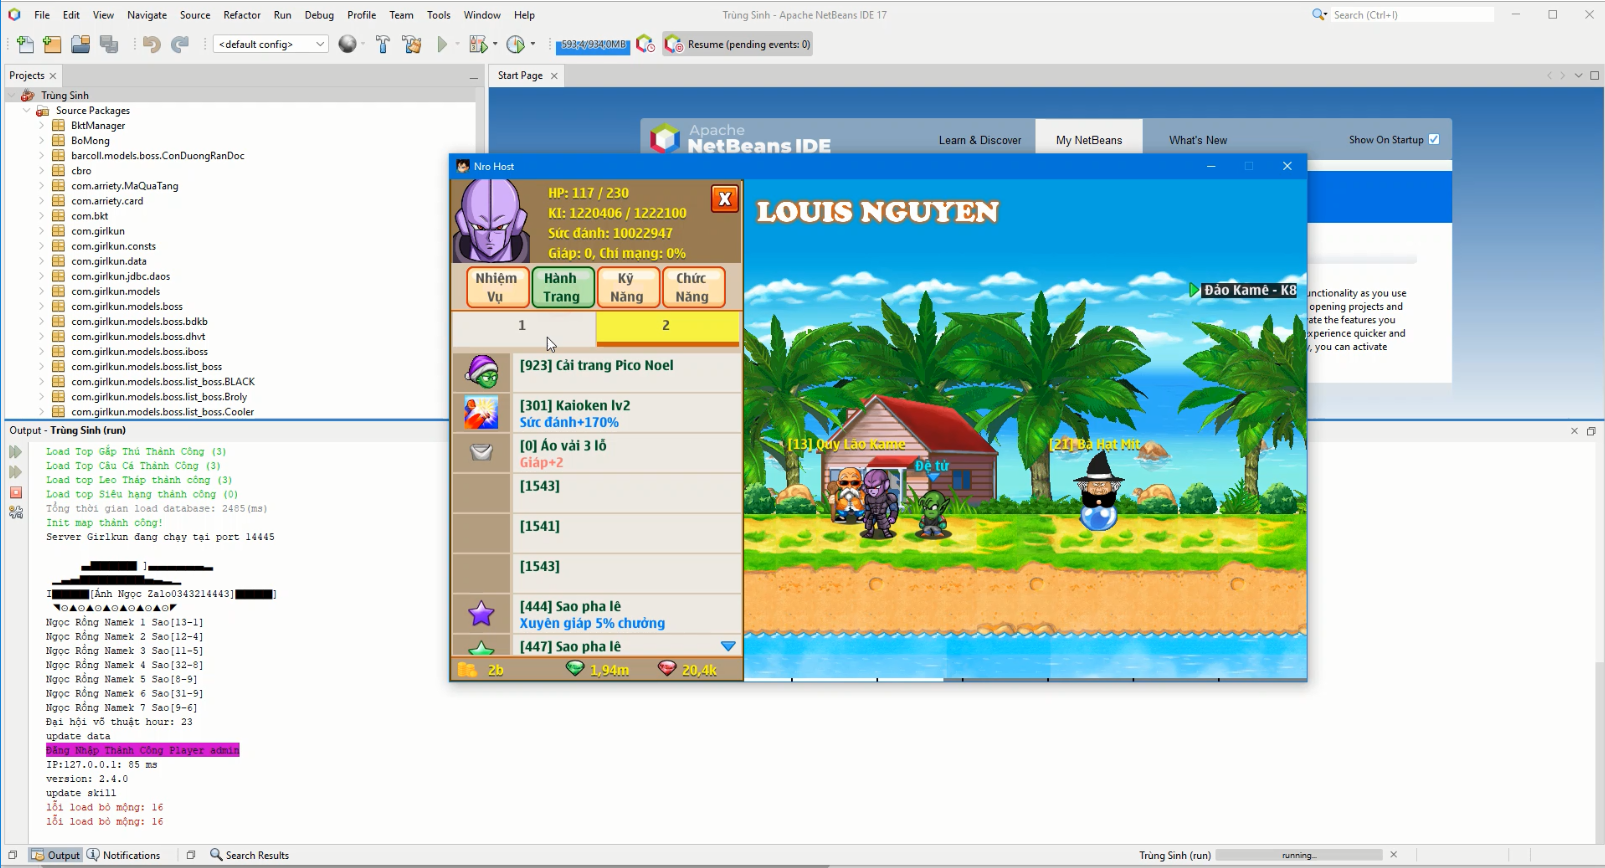This screenshot has width=1605, height=868.
Task: Select the com.girlkun.jdbc.daos package row
Action: (120, 276)
